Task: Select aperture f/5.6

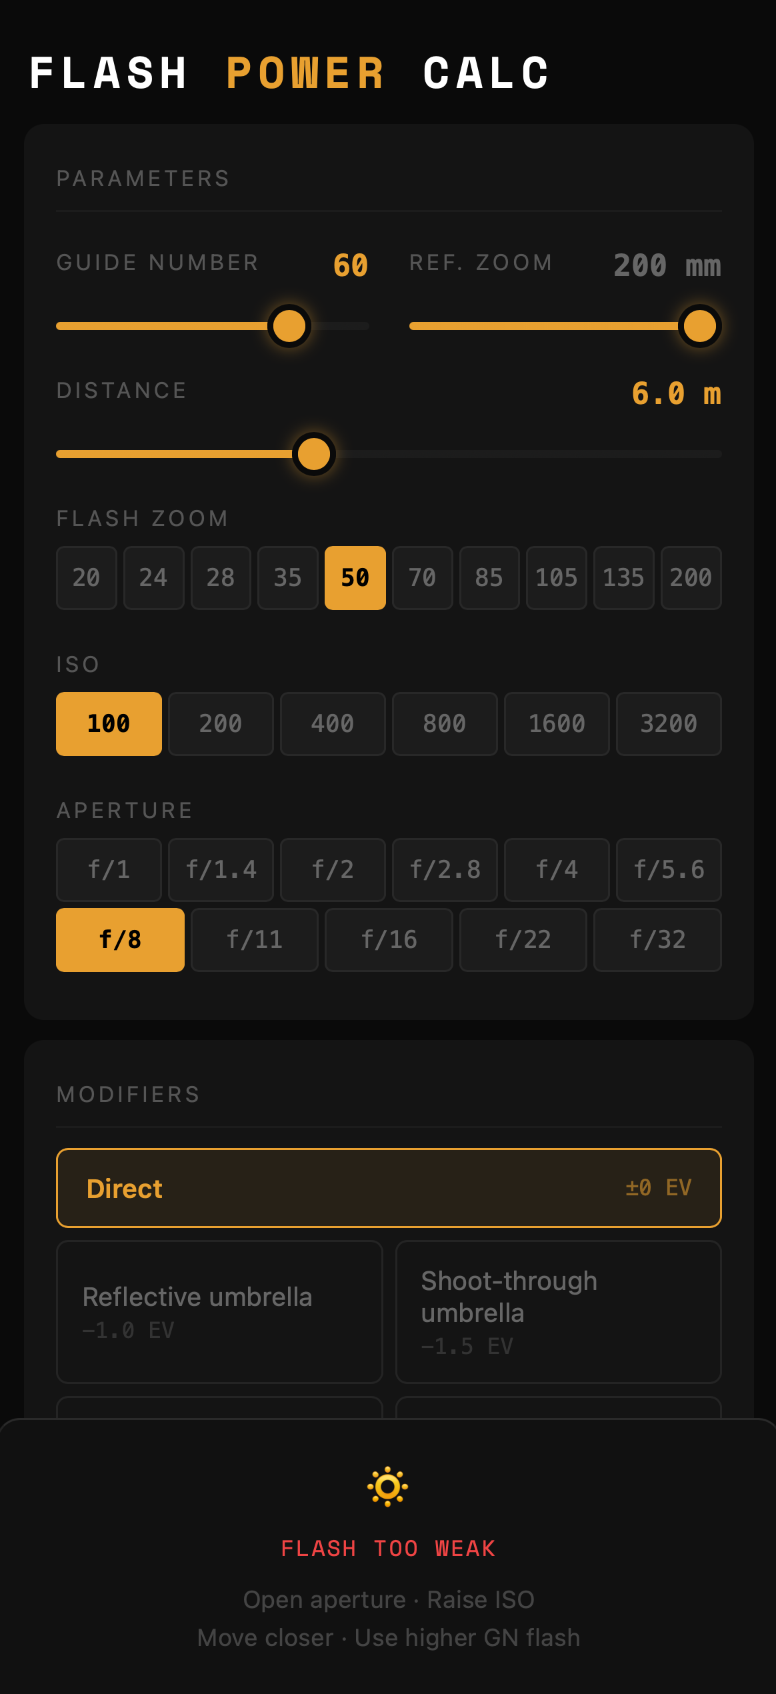Action: click(668, 870)
